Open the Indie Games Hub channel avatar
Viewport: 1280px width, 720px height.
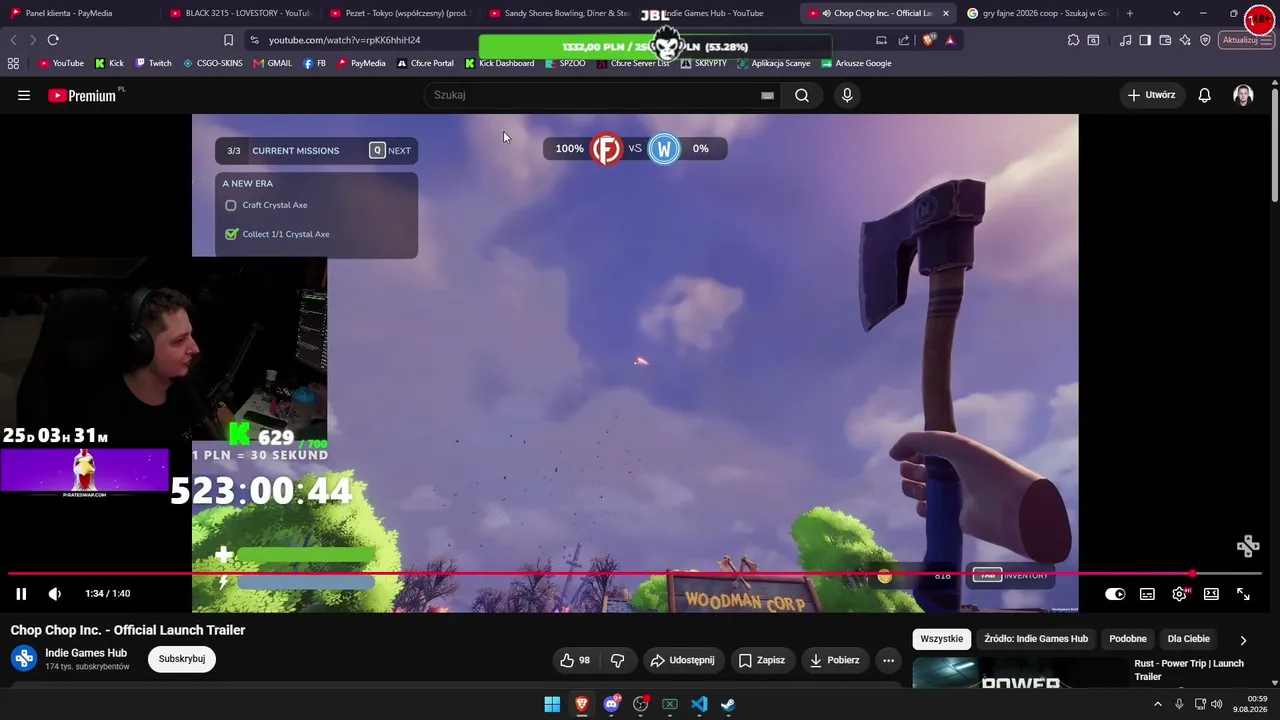(24, 659)
